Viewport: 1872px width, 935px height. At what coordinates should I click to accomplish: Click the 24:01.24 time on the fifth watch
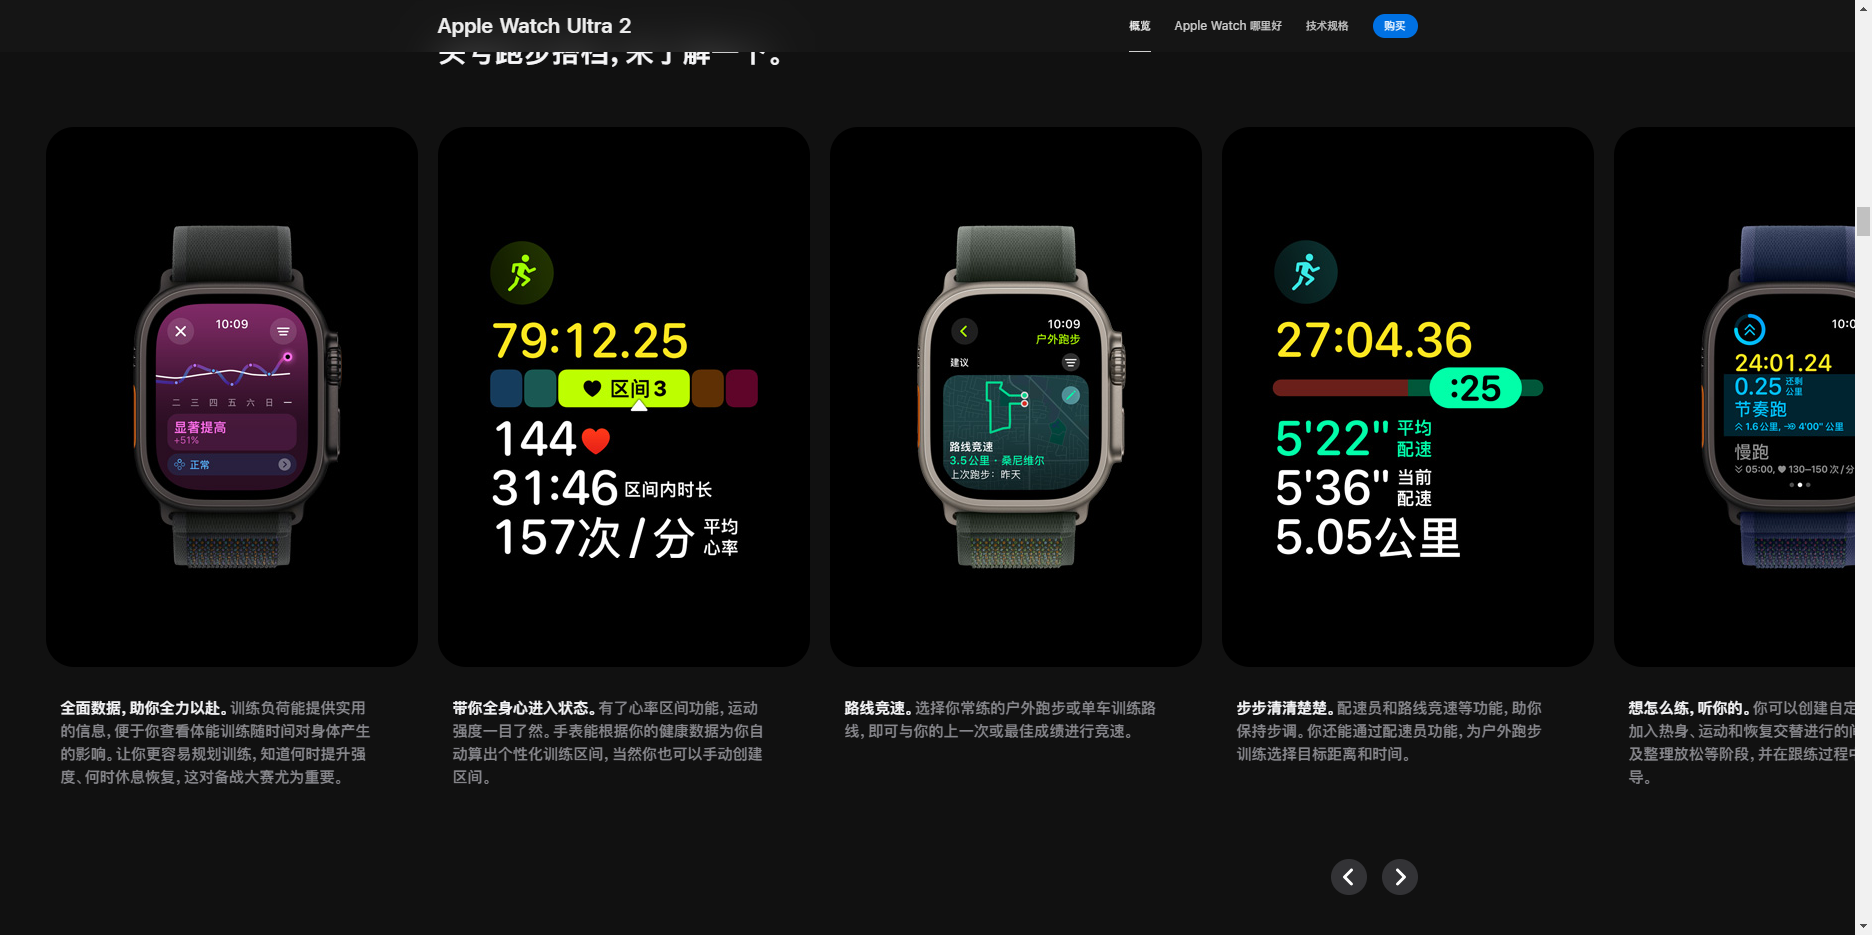1783,363
